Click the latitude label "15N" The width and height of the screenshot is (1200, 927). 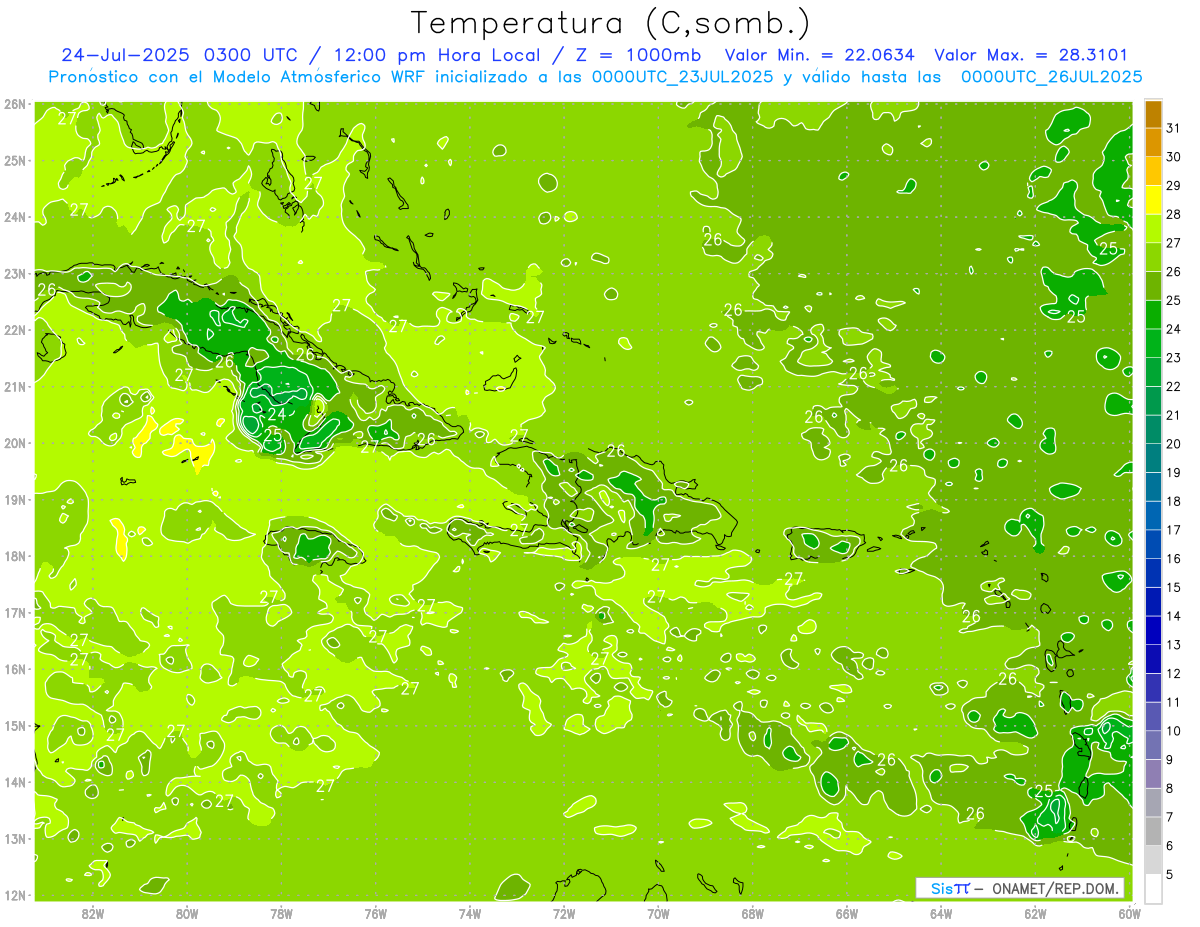pyautogui.click(x=14, y=725)
